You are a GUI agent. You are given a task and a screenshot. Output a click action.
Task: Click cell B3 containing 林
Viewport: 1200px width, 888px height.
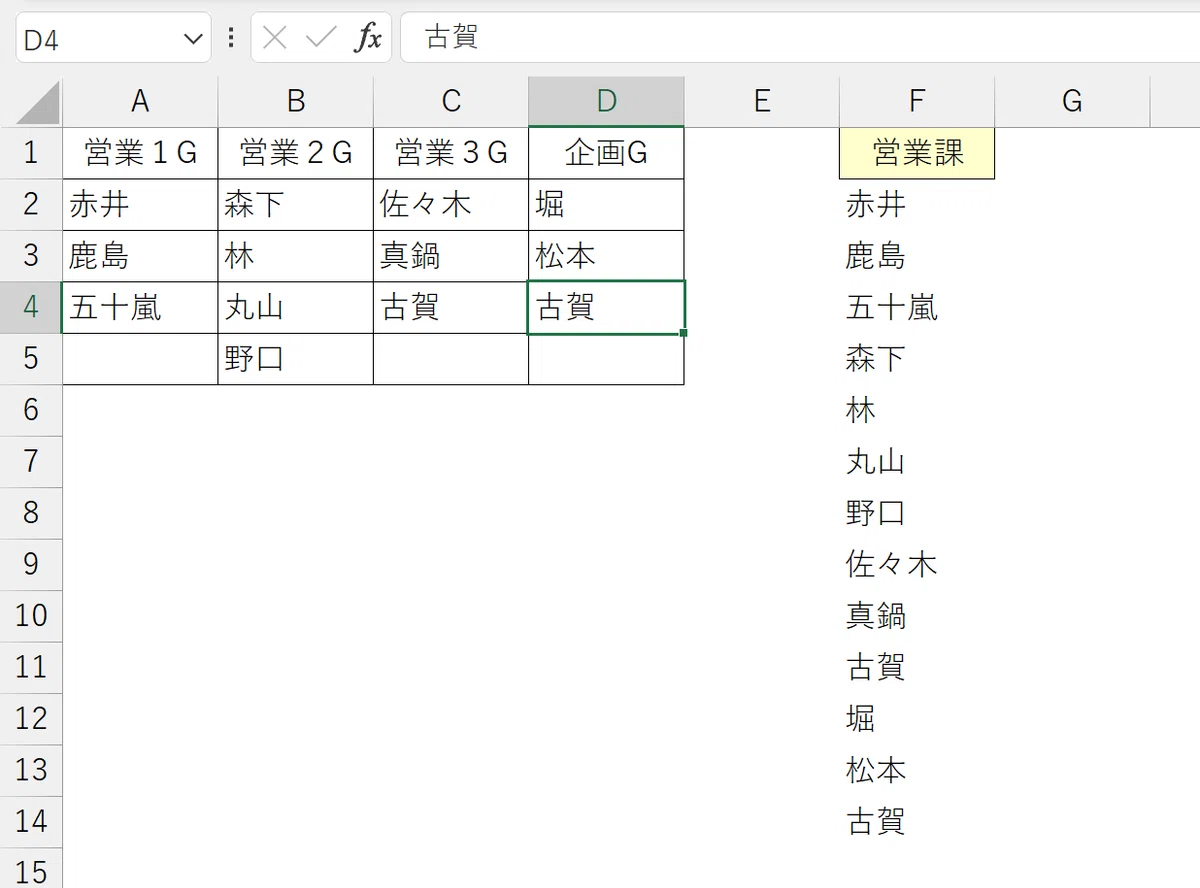(296, 256)
